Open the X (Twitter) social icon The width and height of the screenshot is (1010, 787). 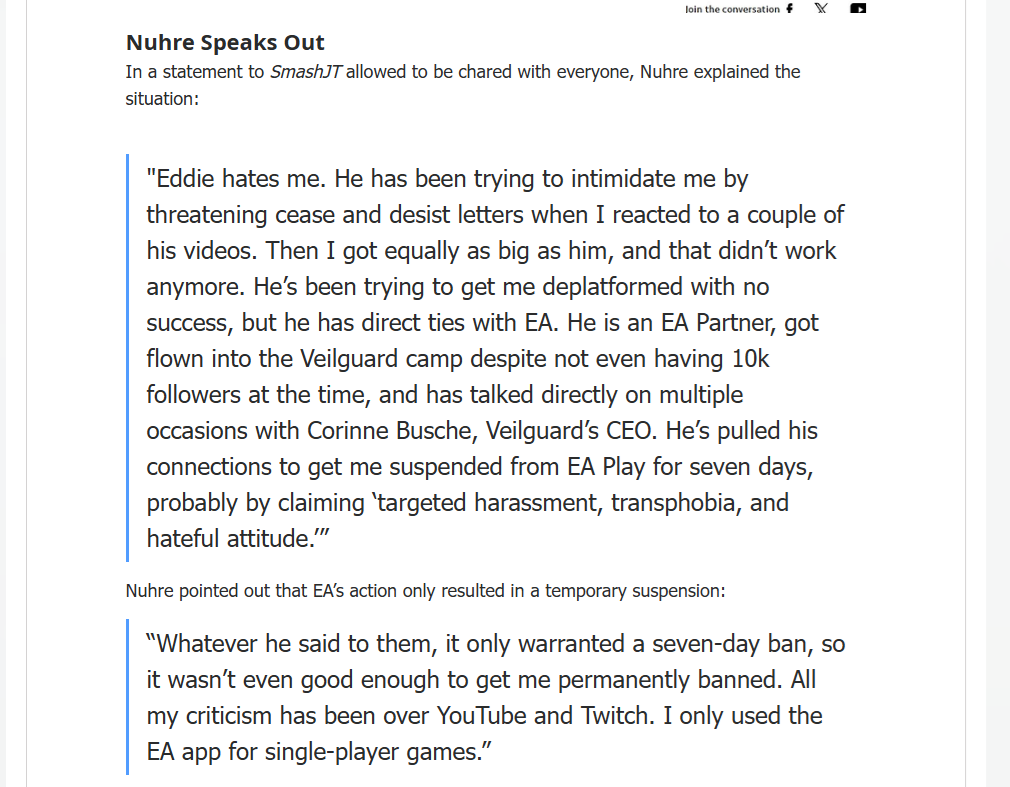[x=821, y=8]
